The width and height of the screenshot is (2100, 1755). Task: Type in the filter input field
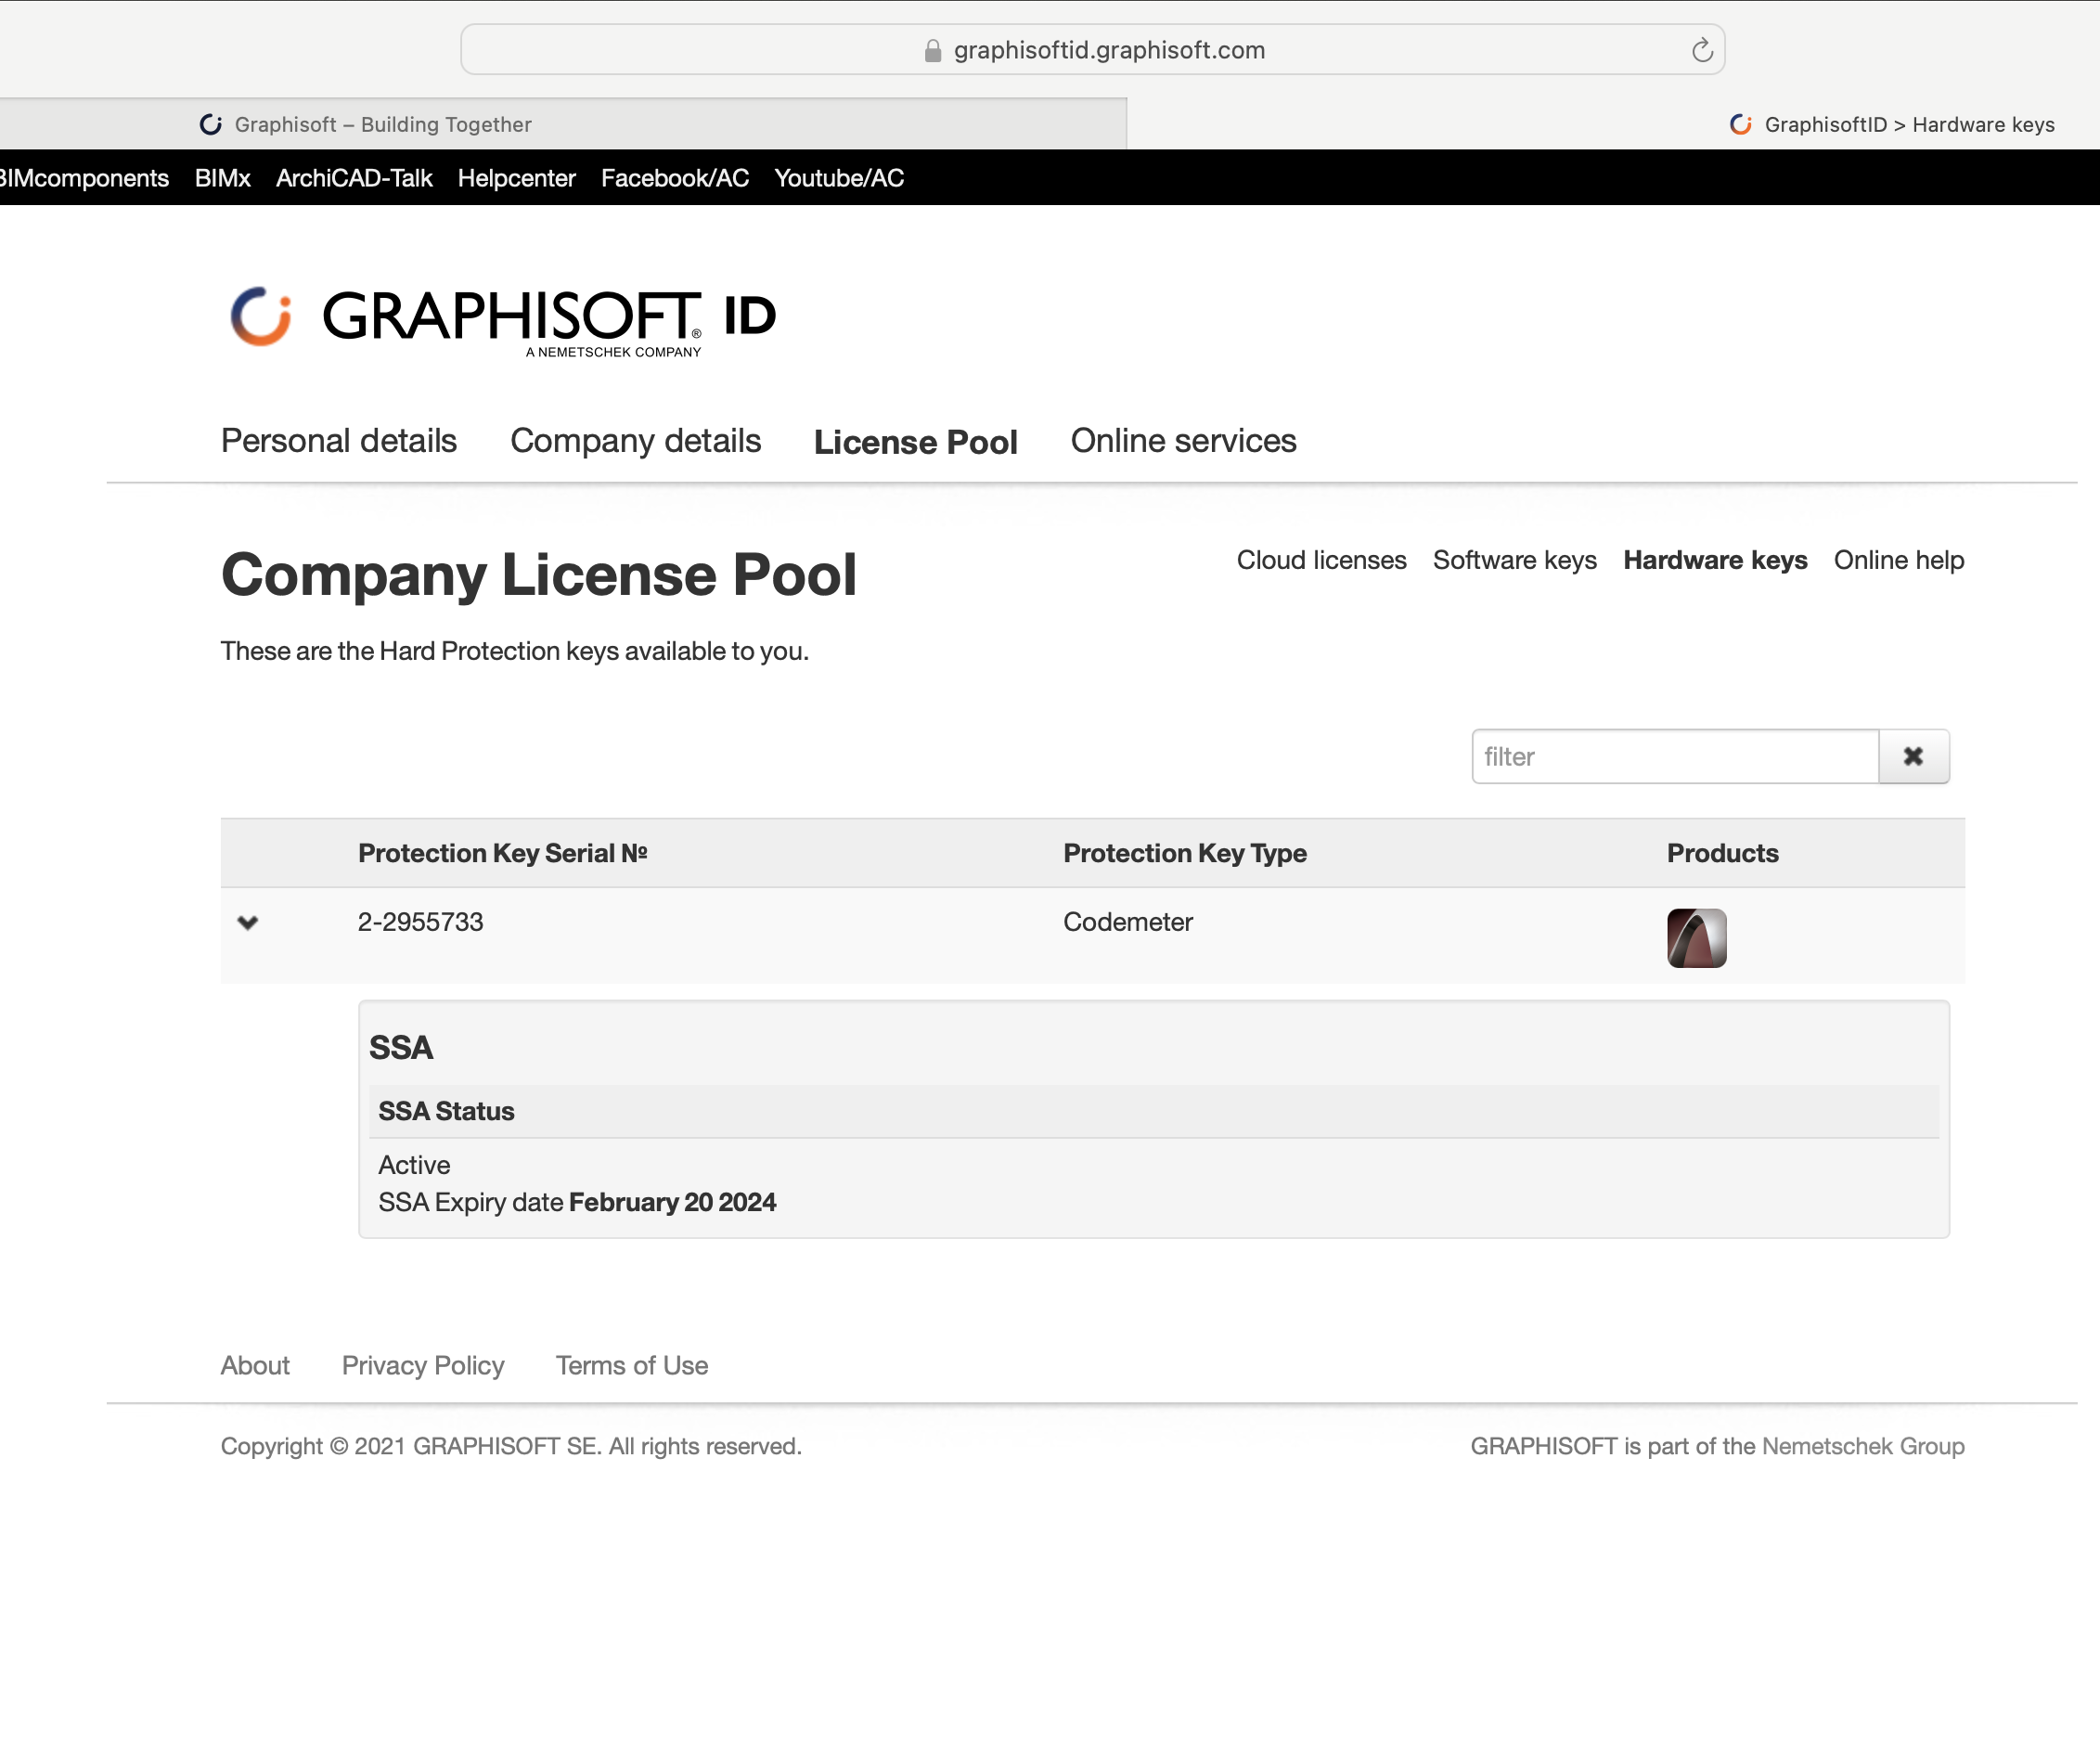pyautogui.click(x=1674, y=756)
